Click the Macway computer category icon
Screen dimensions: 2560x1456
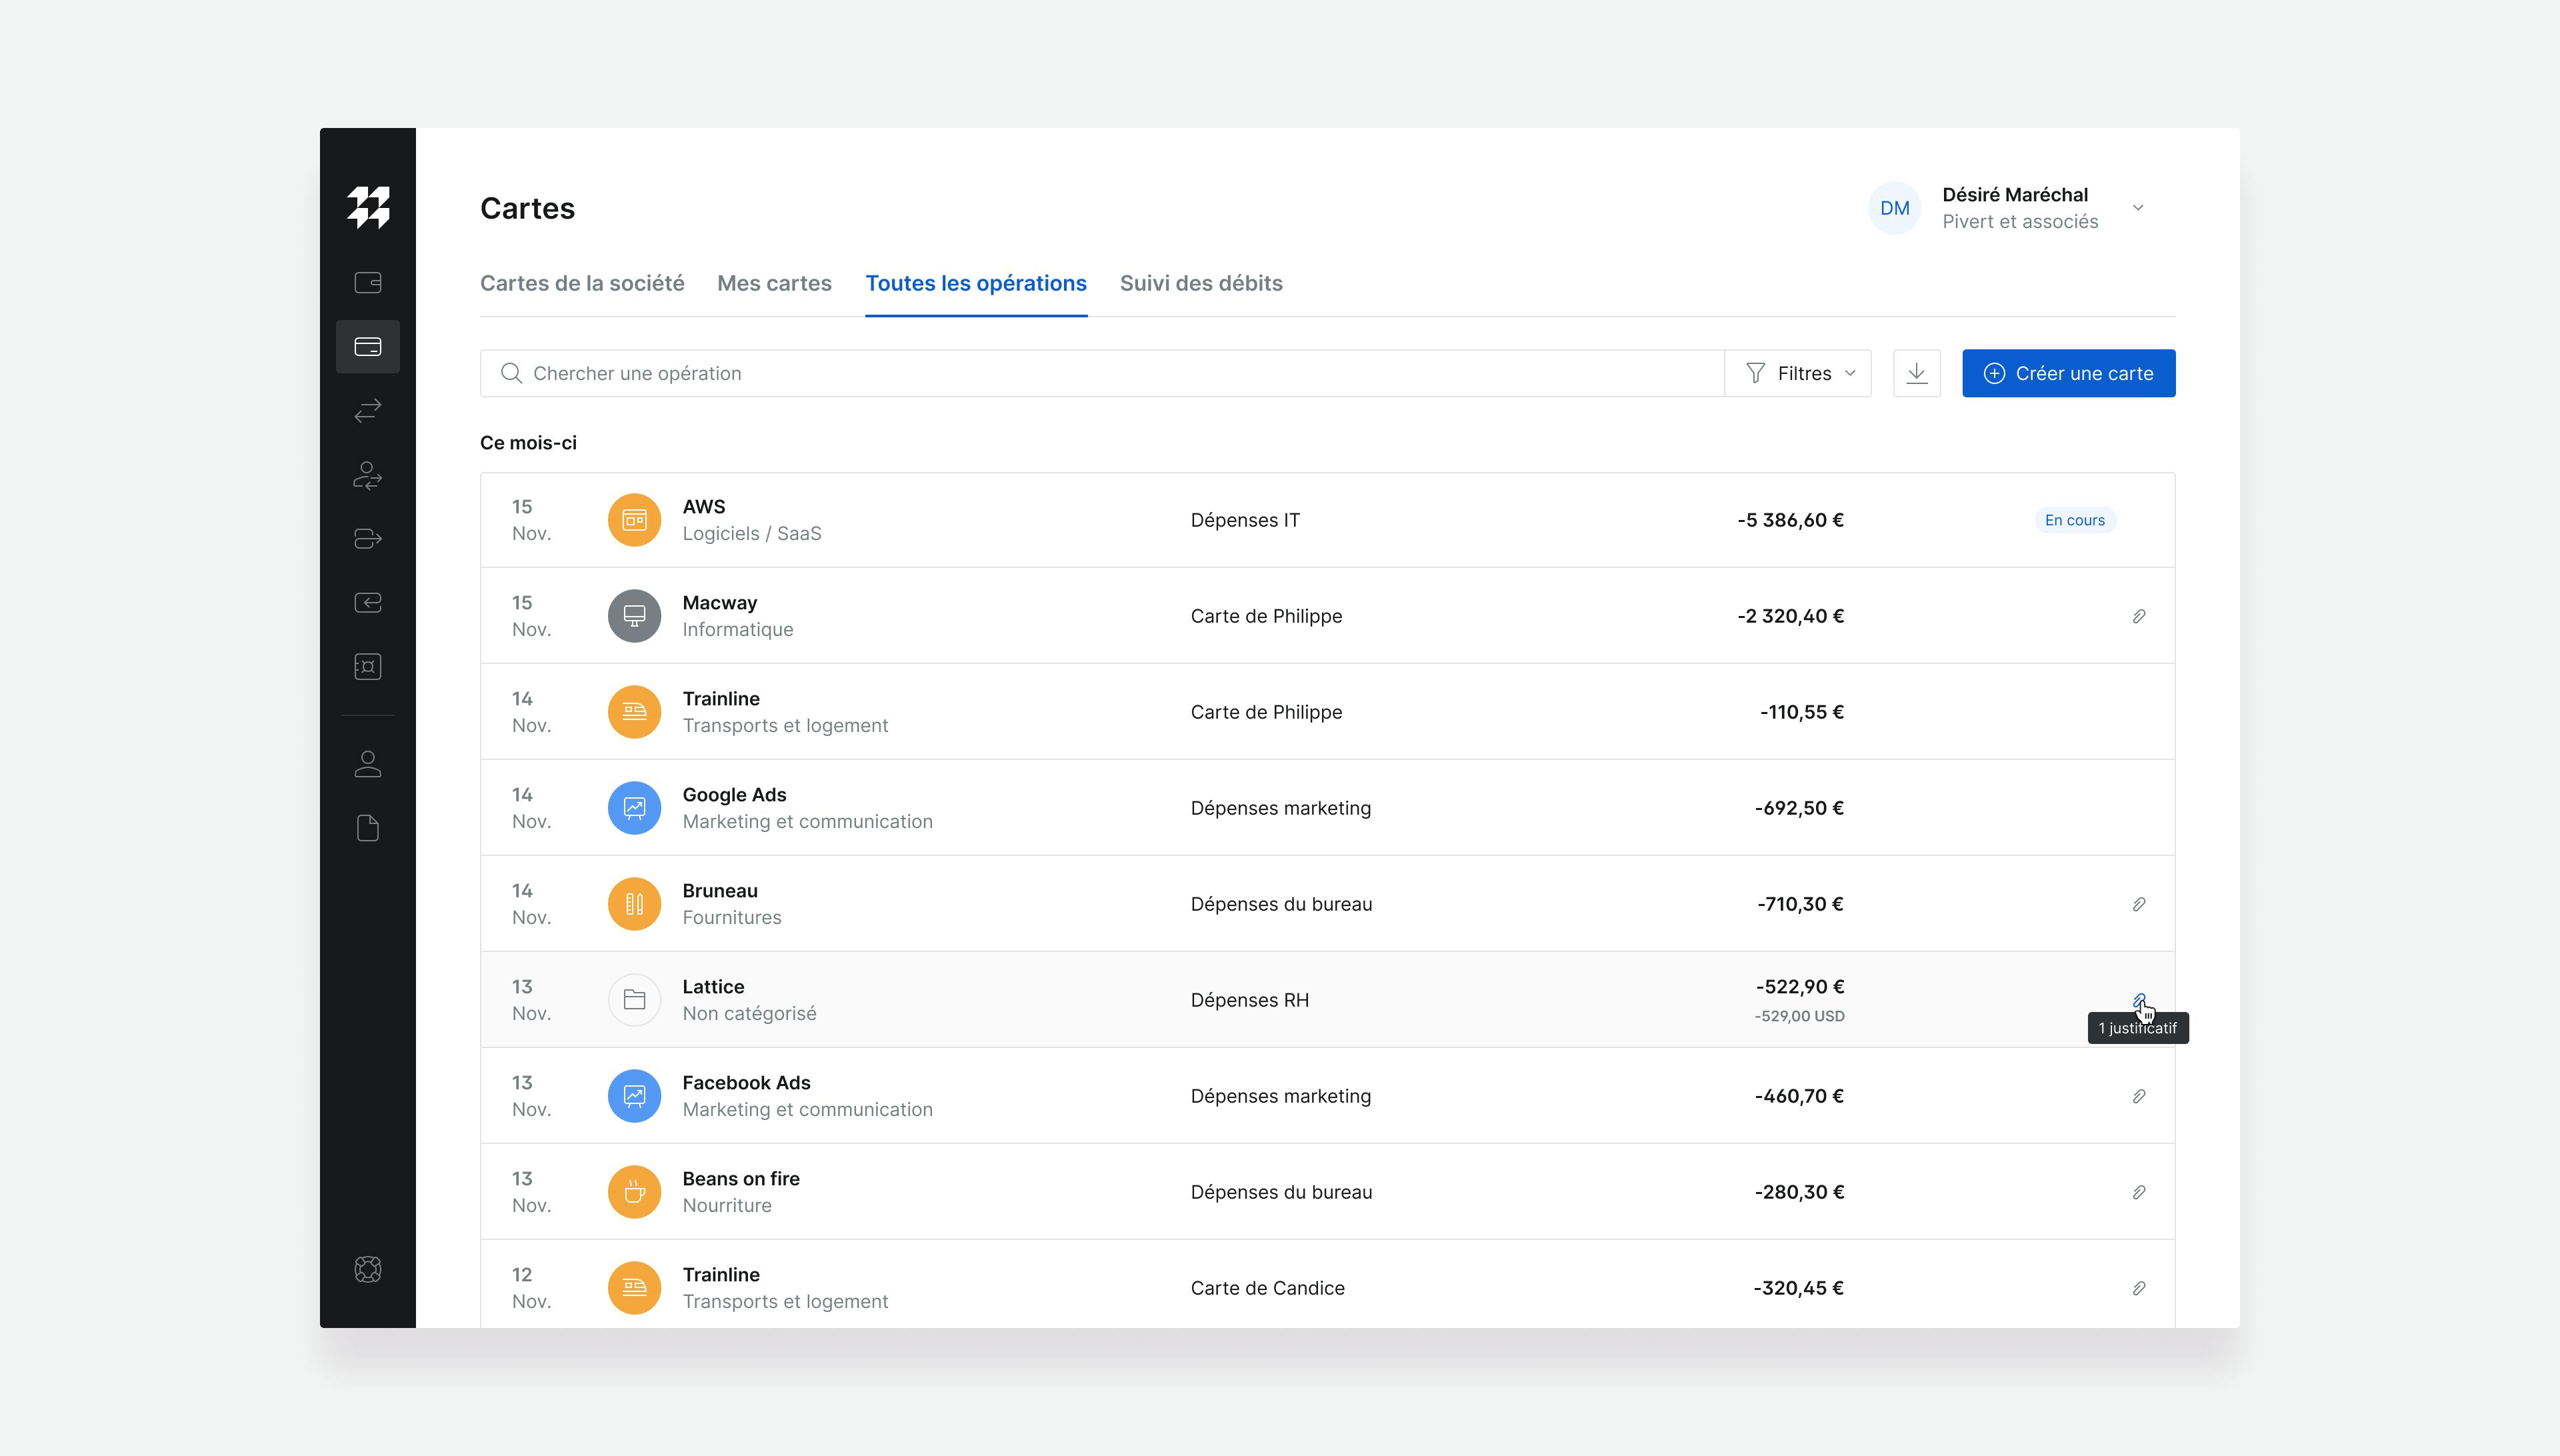(634, 616)
